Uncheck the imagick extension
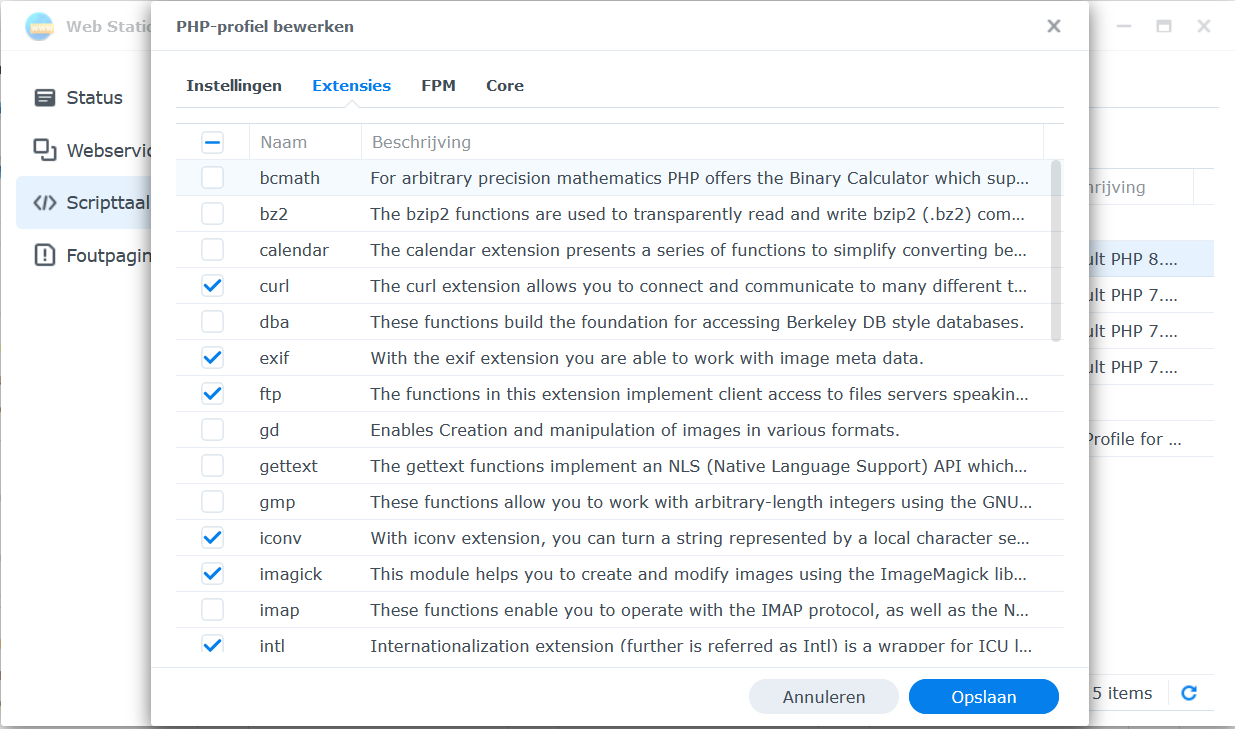 coord(212,574)
